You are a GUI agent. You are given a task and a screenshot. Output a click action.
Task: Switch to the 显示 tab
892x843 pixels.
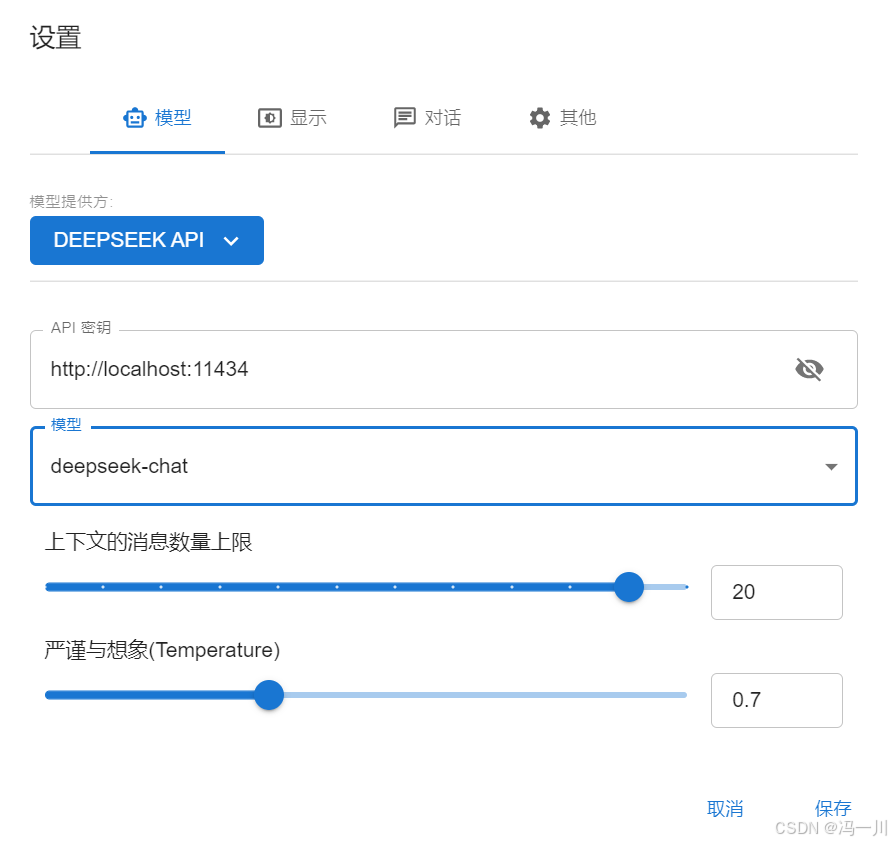(292, 118)
